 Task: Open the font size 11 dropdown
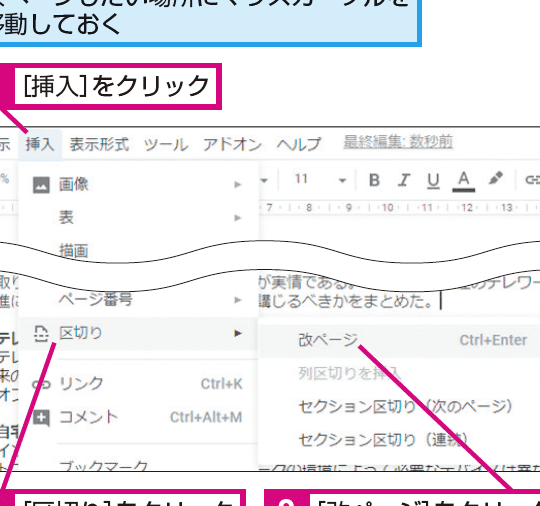pos(320,179)
